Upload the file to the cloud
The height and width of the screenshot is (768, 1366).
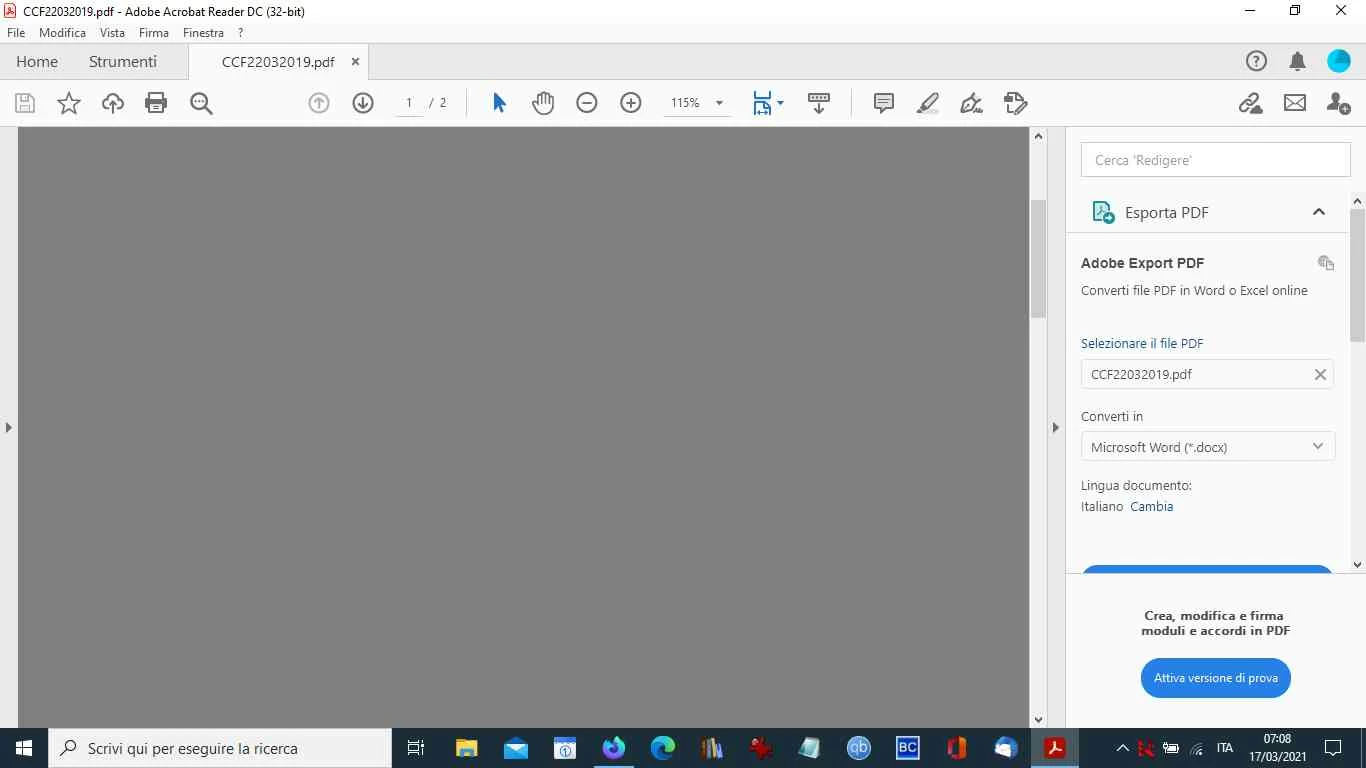pos(113,103)
